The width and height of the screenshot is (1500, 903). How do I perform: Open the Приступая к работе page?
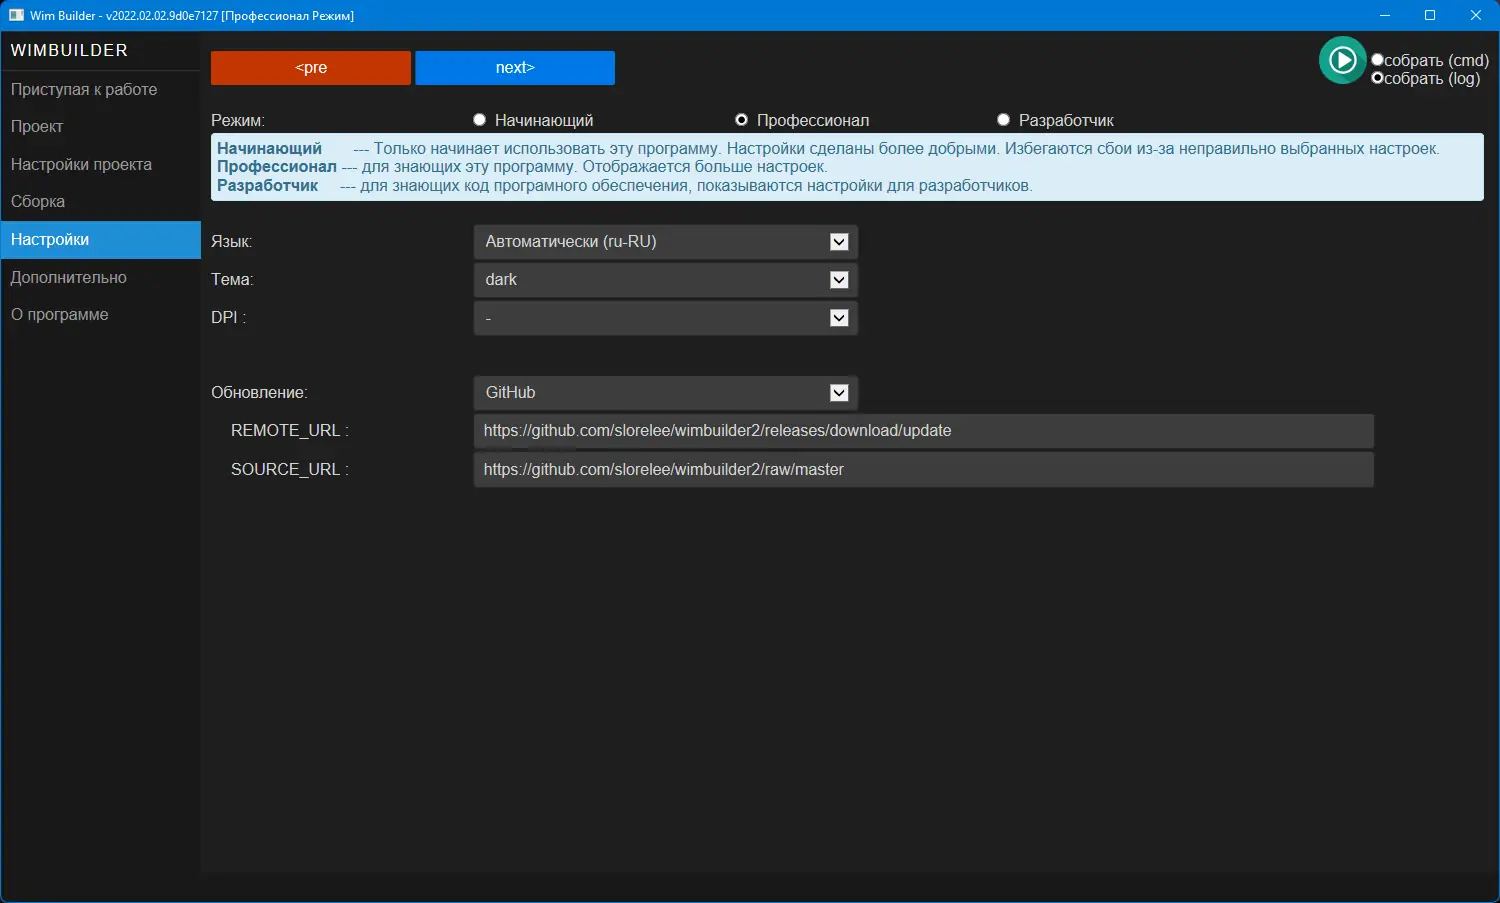(84, 89)
